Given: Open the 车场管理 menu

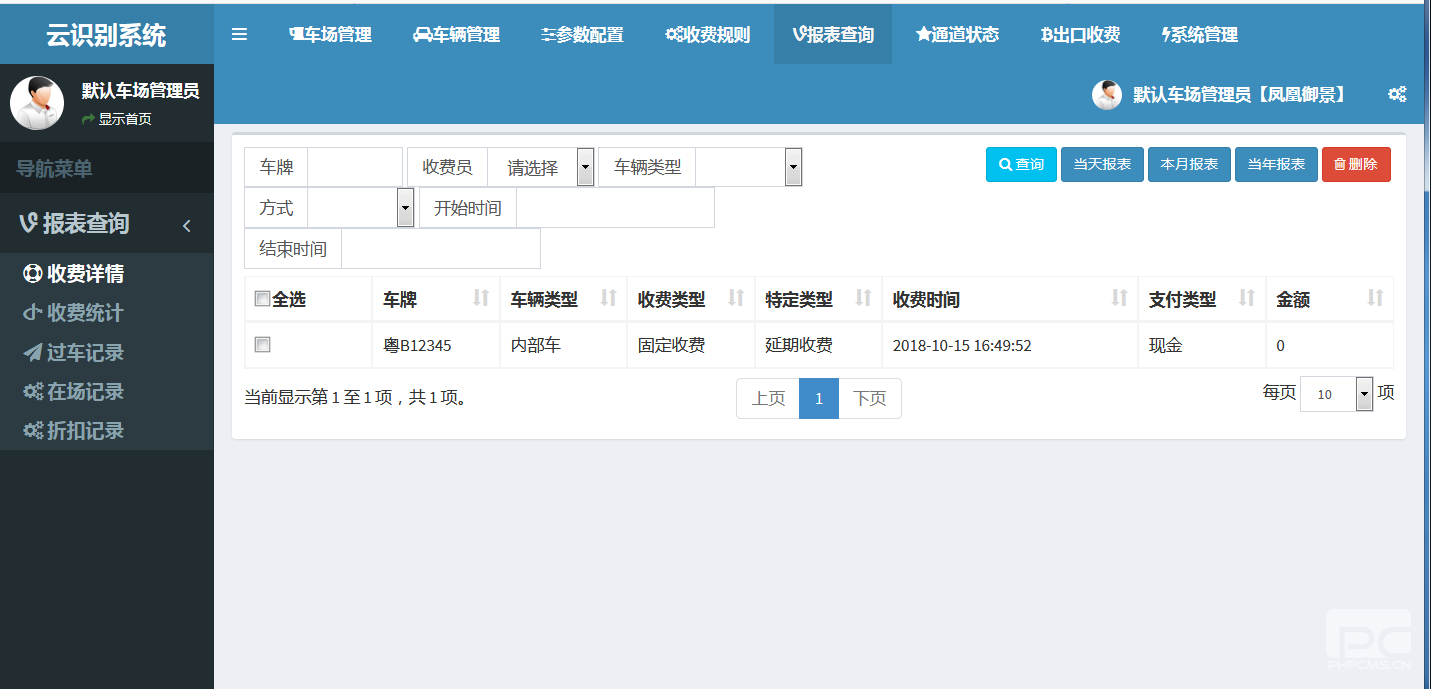Looking at the screenshot, I should [330, 35].
